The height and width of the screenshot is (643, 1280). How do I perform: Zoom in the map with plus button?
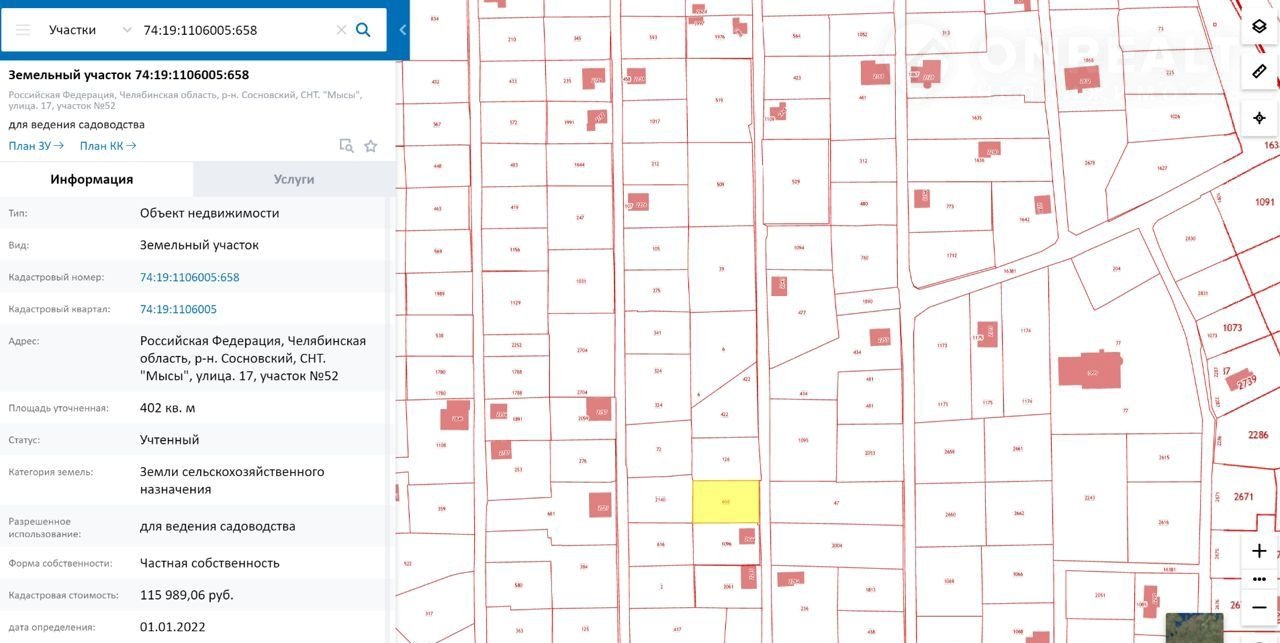point(1259,551)
